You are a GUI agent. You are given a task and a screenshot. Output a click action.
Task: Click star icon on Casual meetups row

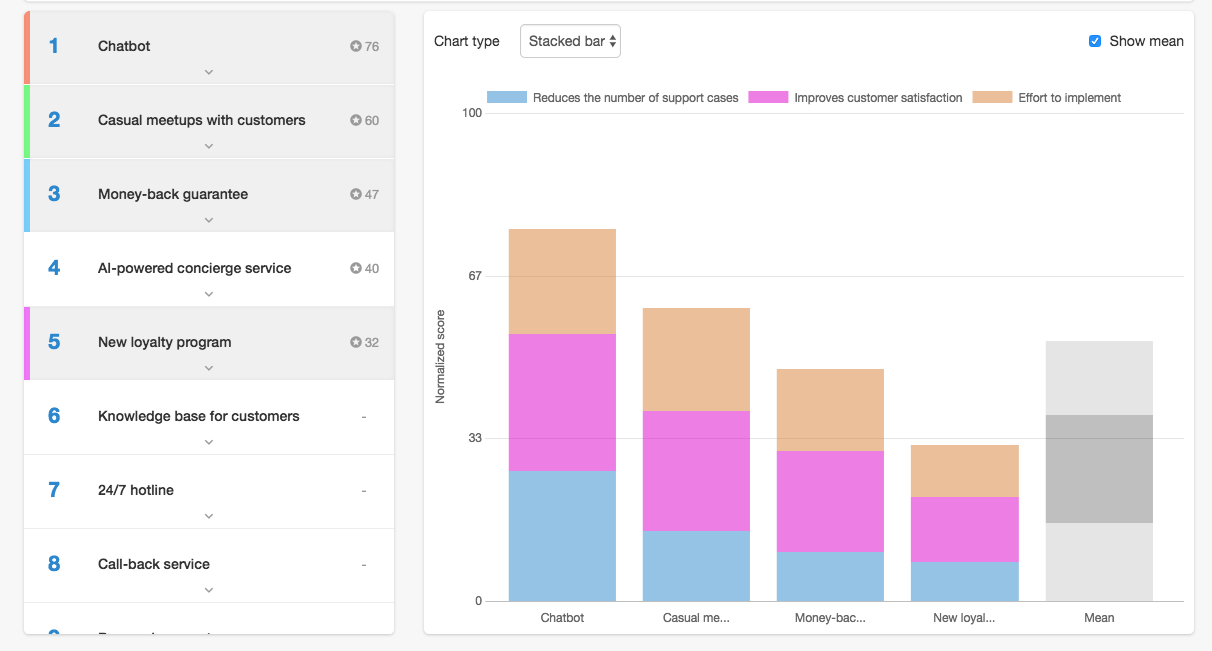(356, 120)
